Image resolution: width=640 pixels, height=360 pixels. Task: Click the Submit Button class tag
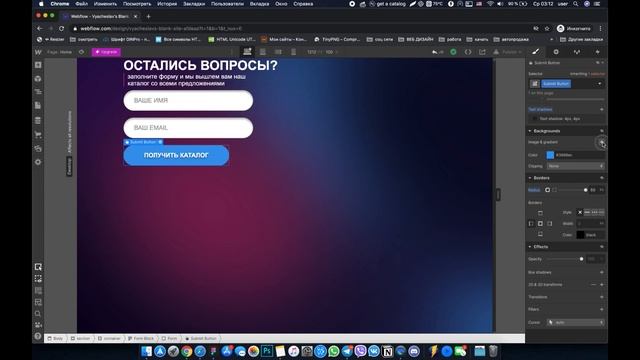tap(556, 84)
